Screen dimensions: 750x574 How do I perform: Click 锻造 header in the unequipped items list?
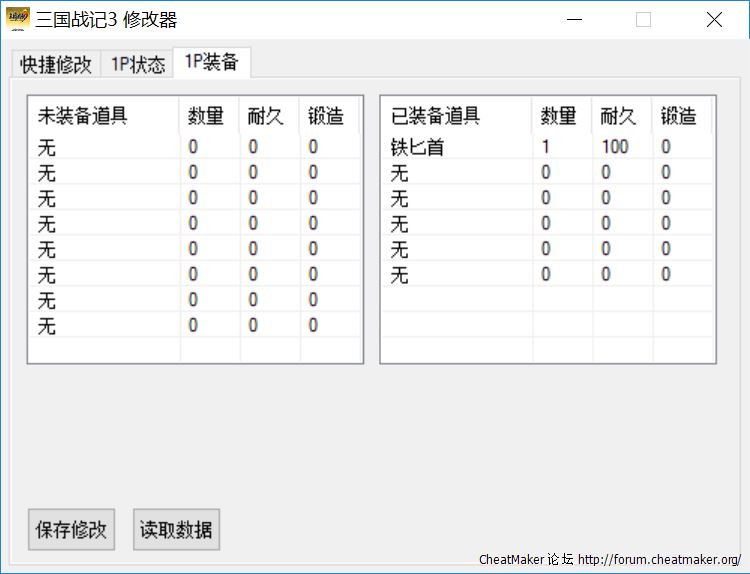(327, 116)
